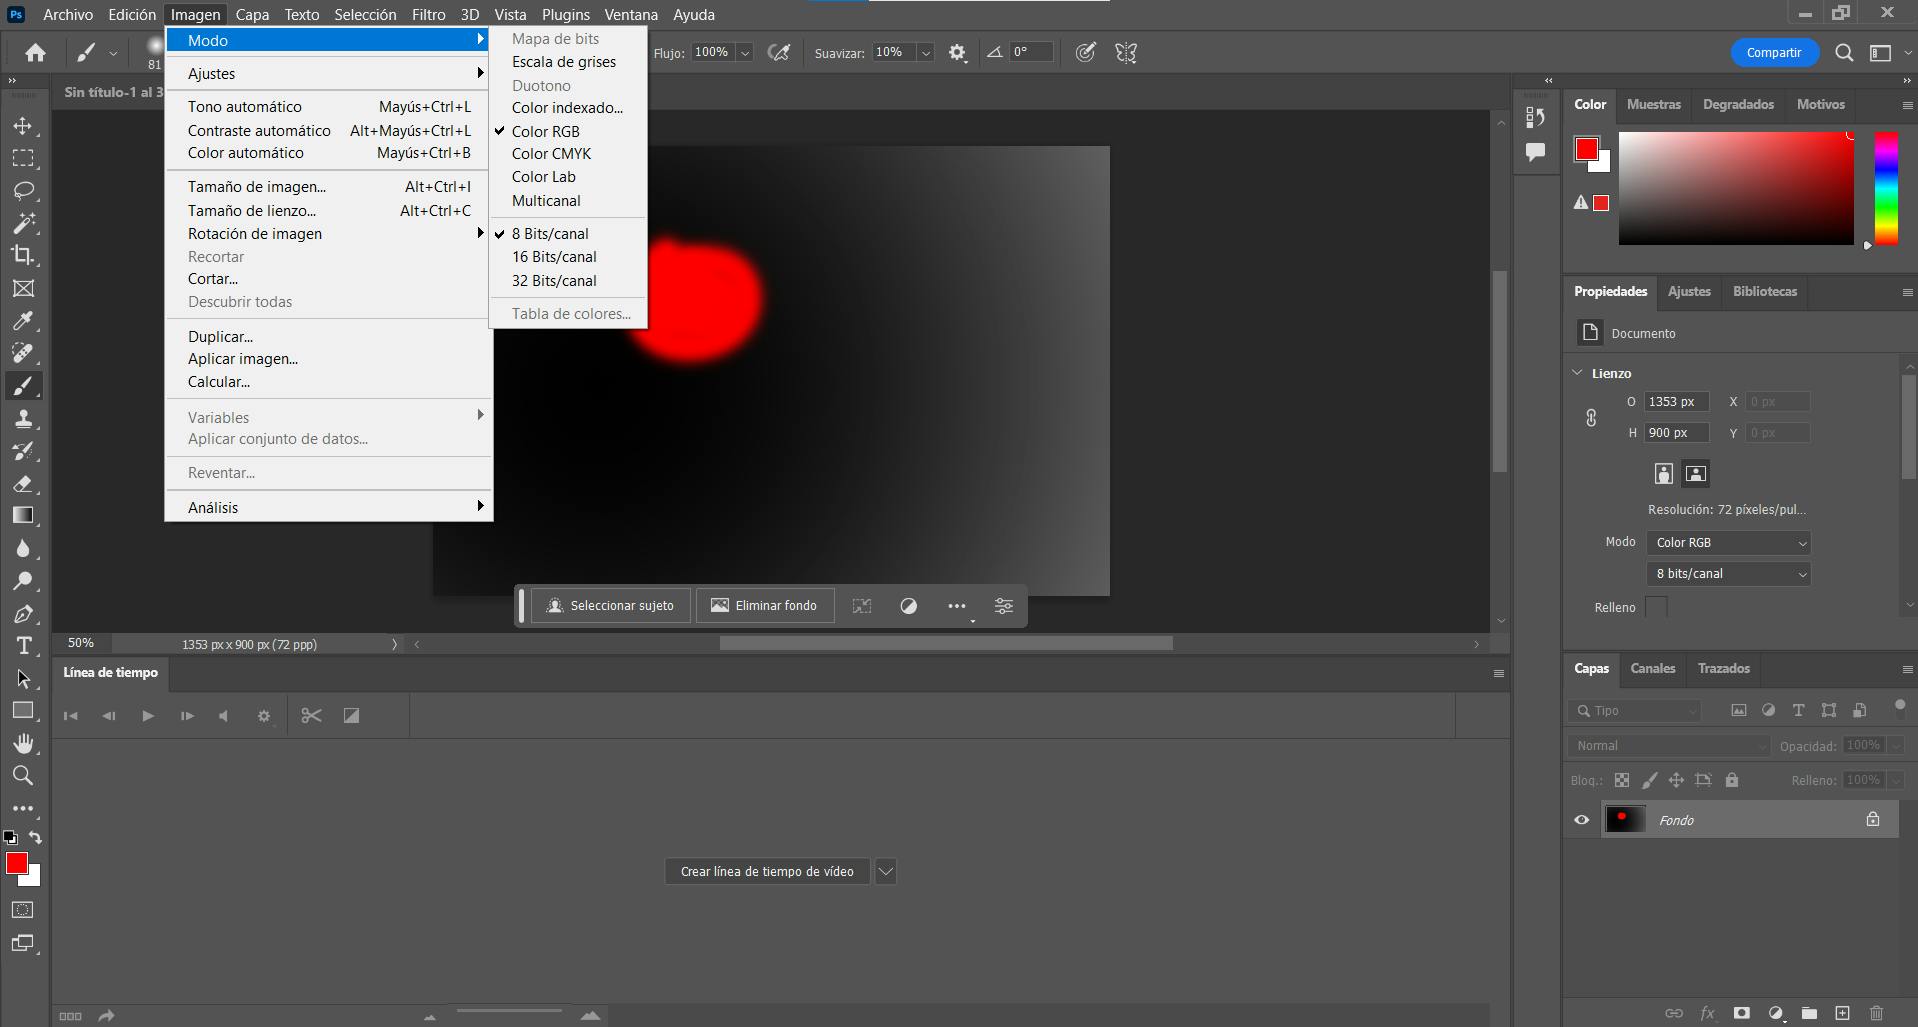Select the Pen tool
1918x1027 pixels.
click(23, 613)
